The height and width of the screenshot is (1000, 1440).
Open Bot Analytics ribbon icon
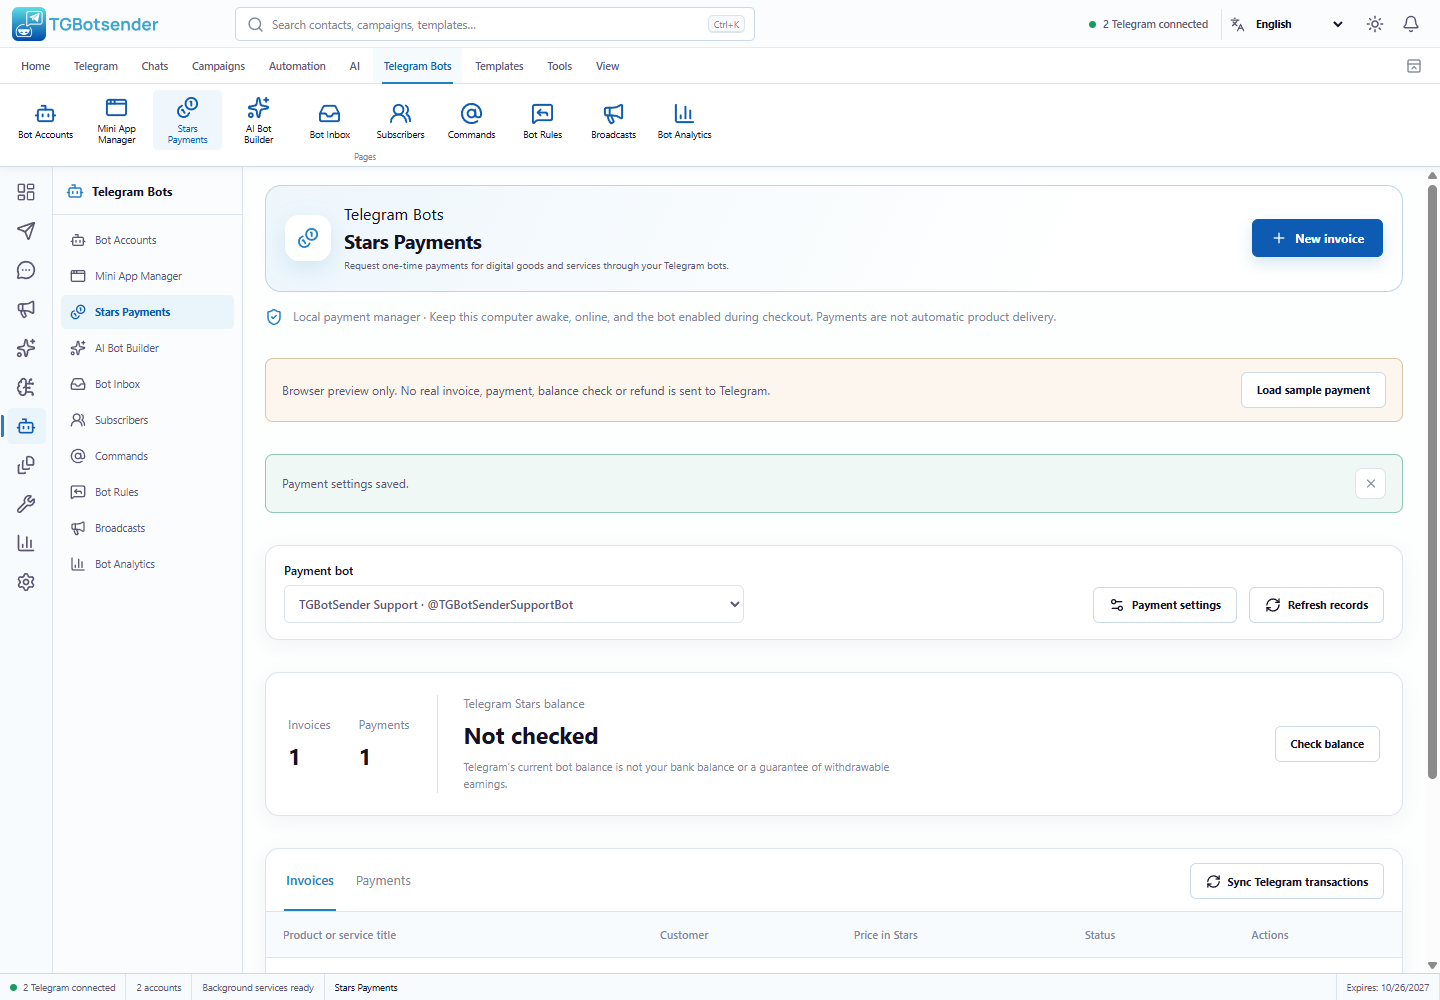[685, 120]
